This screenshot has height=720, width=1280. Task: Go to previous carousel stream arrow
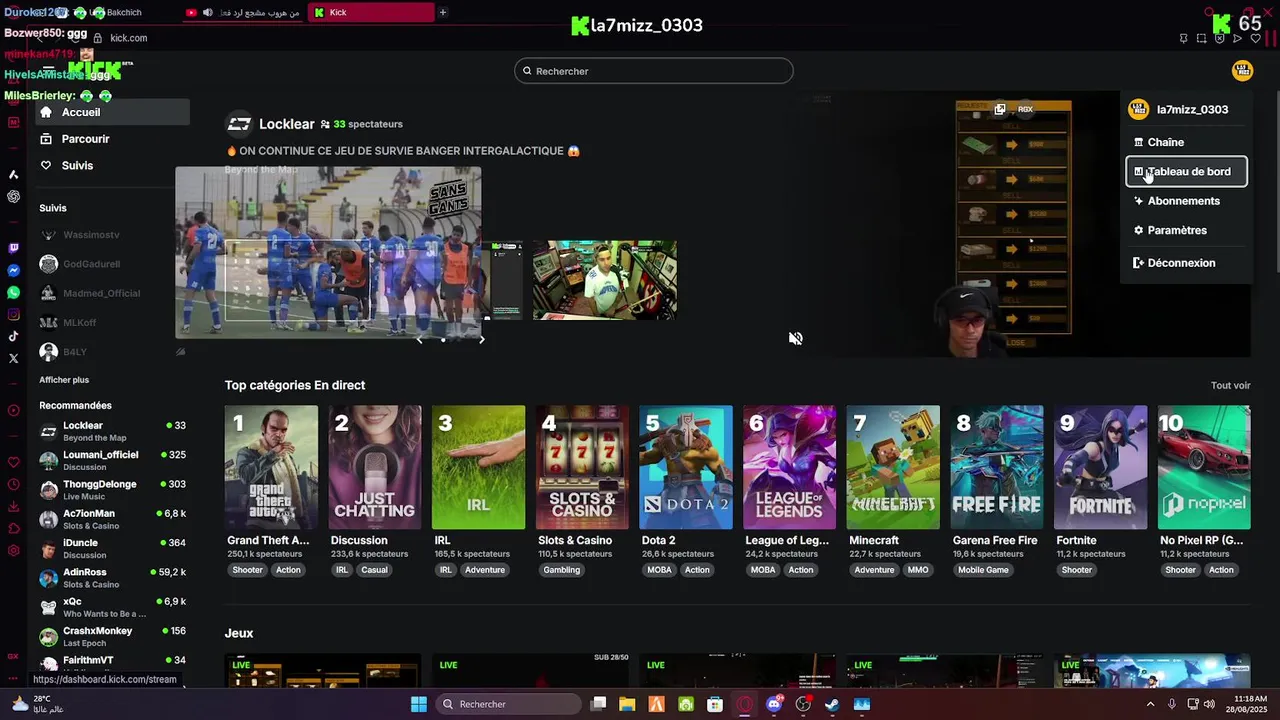(x=419, y=339)
